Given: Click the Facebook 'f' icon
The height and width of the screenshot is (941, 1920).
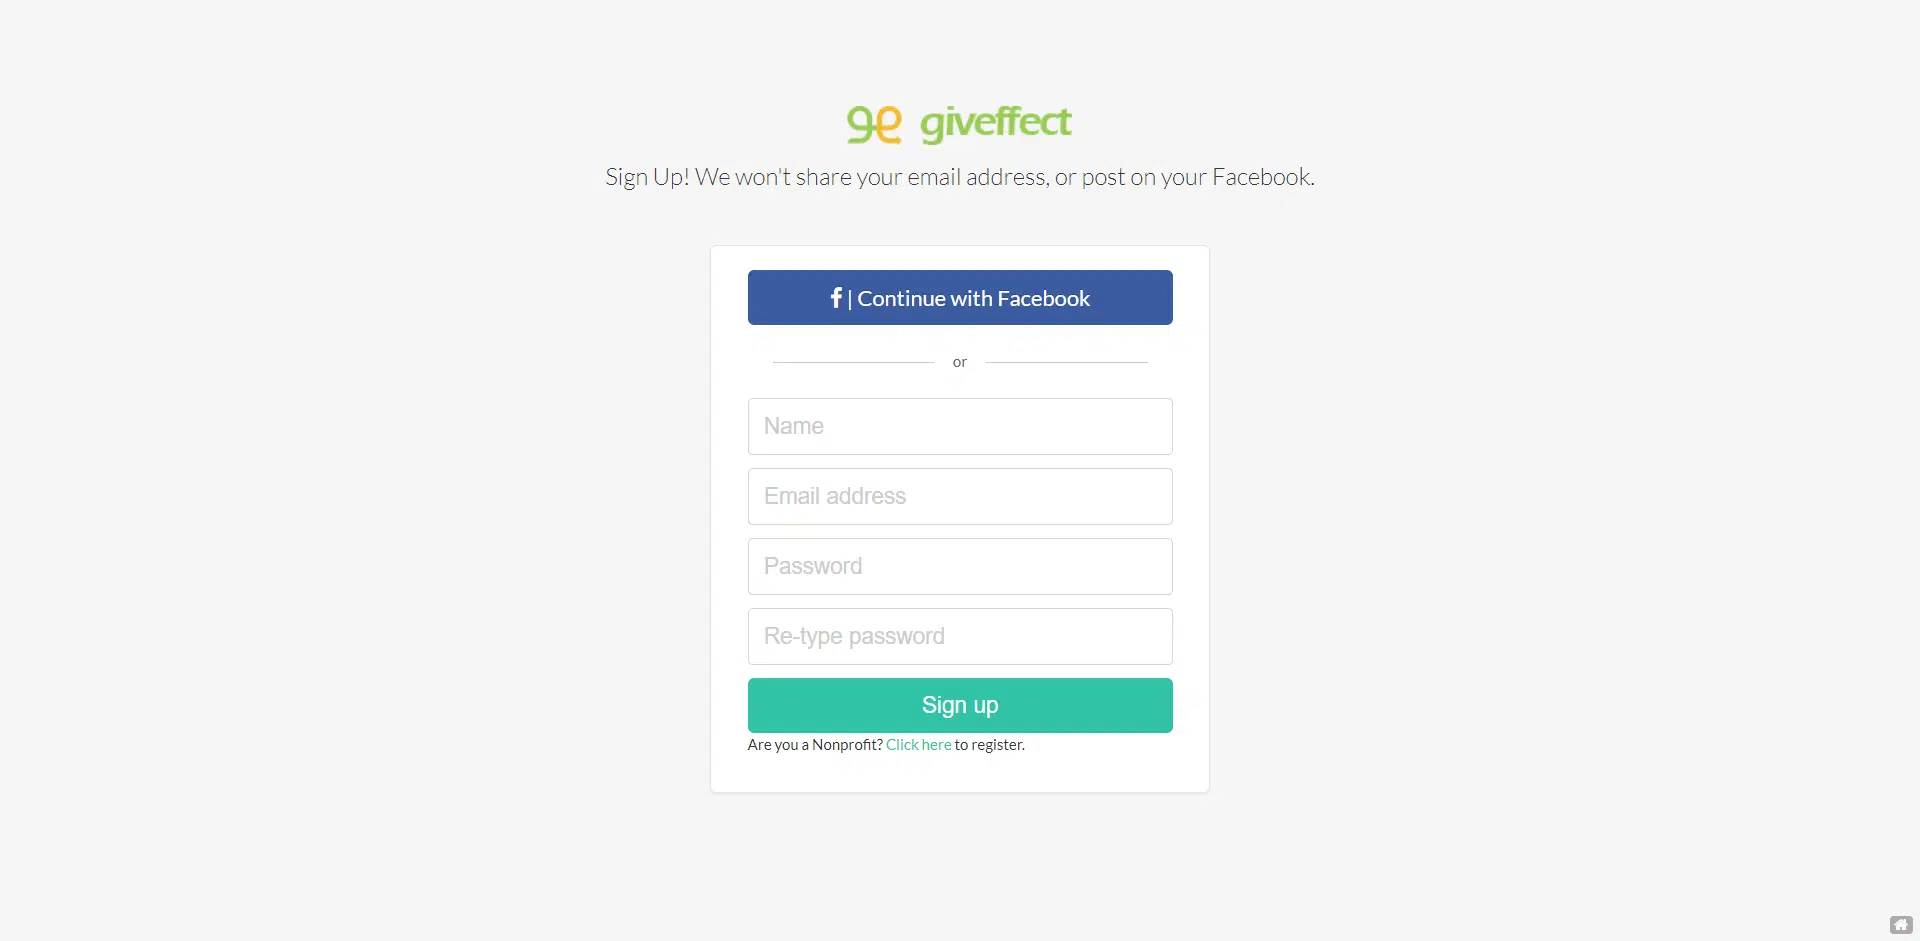Looking at the screenshot, I should click(x=836, y=298).
